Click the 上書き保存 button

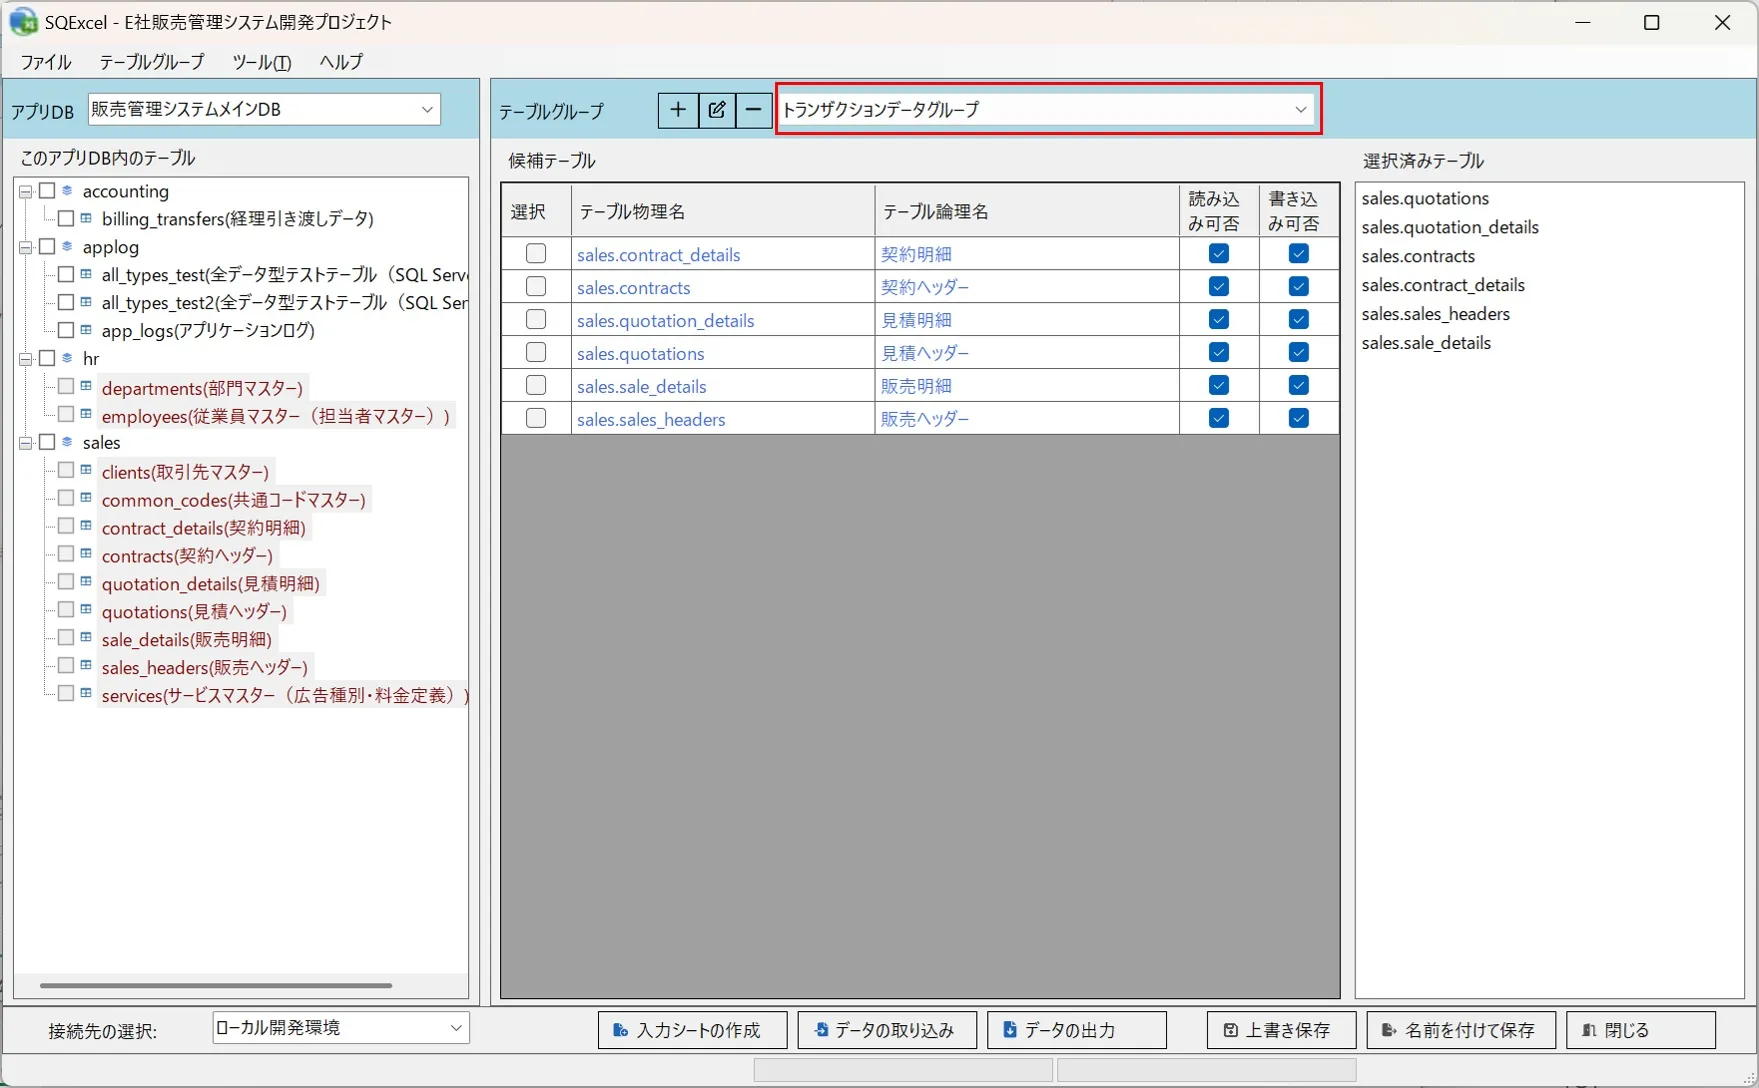coord(1281,1030)
